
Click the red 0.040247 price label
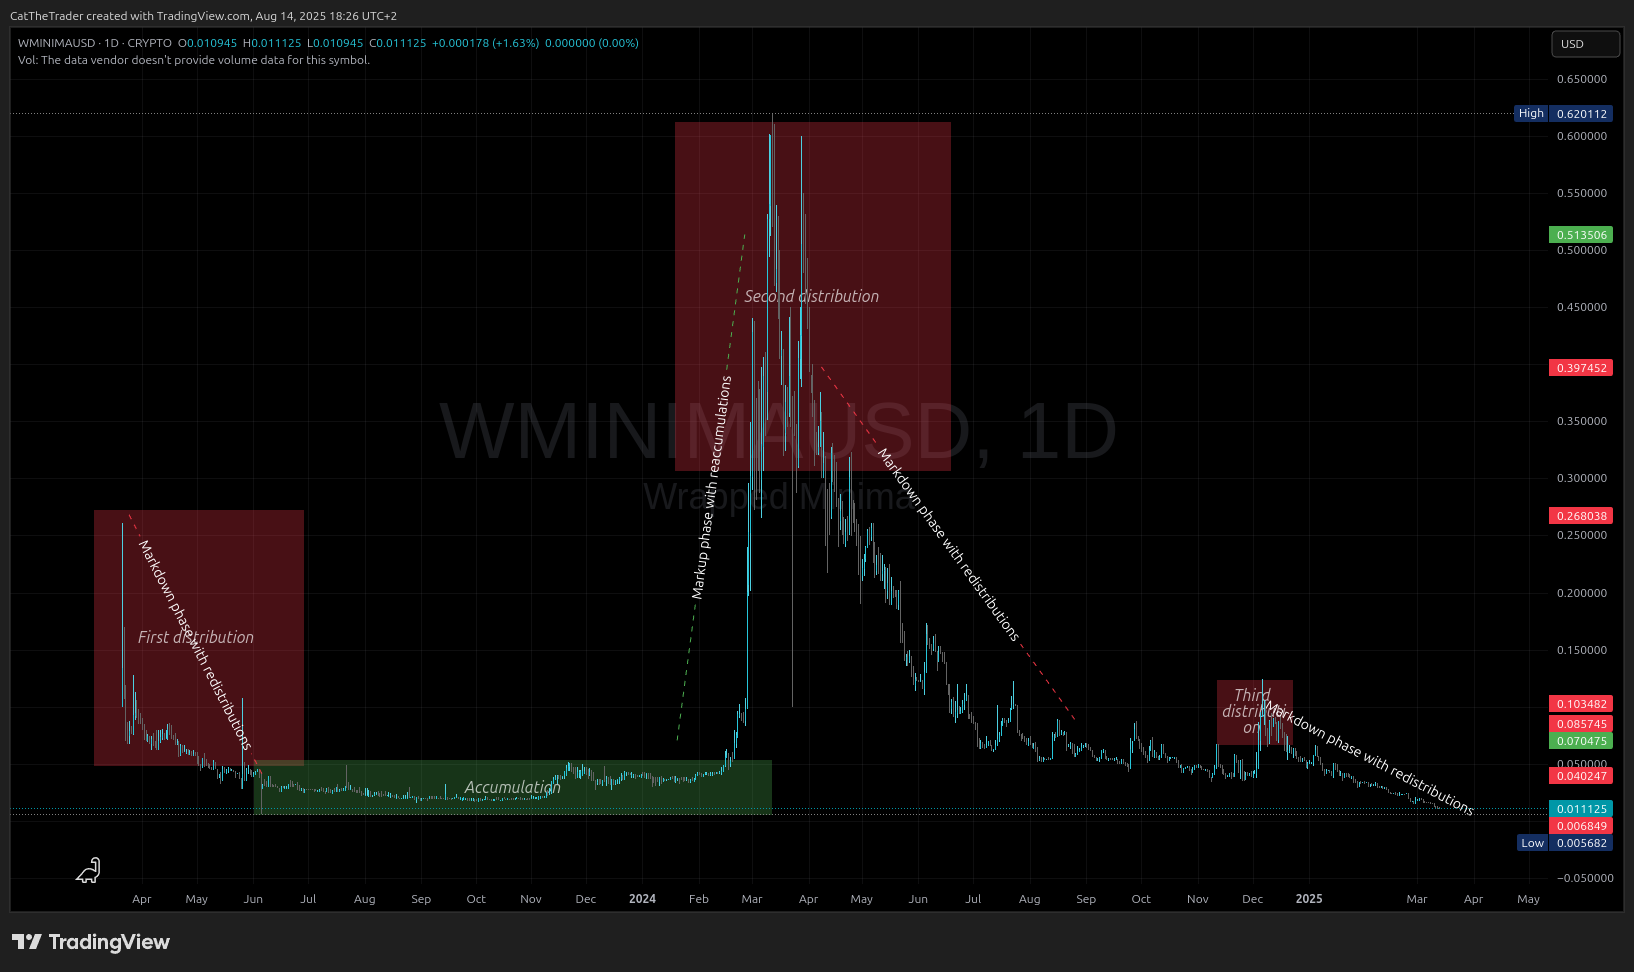click(1581, 776)
